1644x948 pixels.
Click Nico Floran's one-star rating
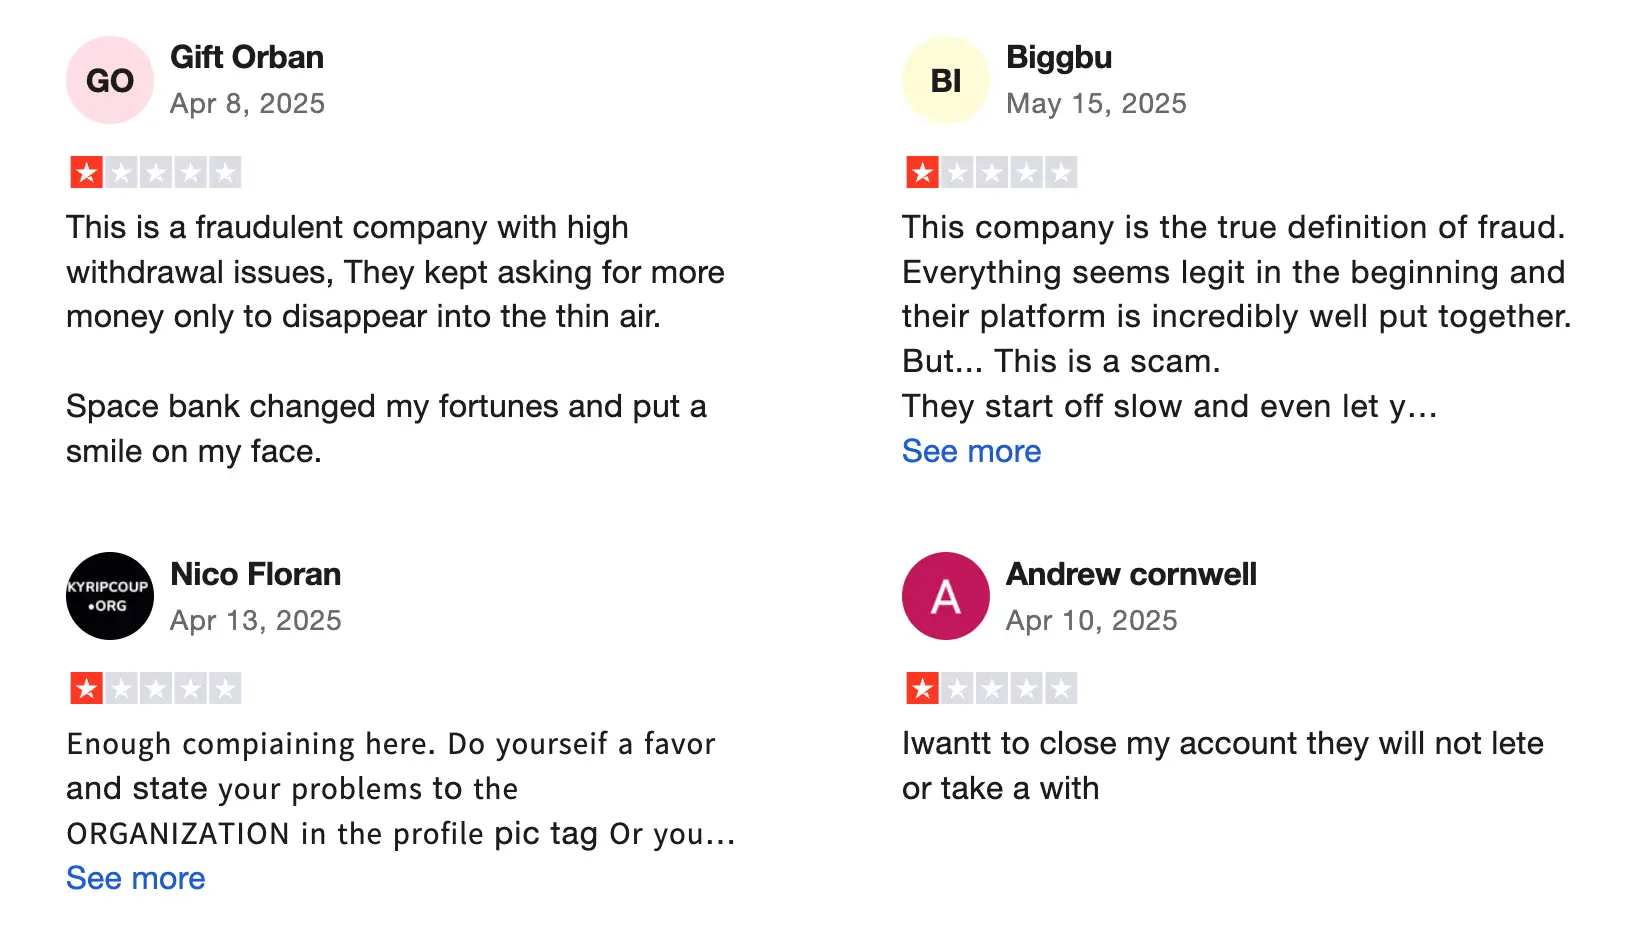click(x=155, y=688)
